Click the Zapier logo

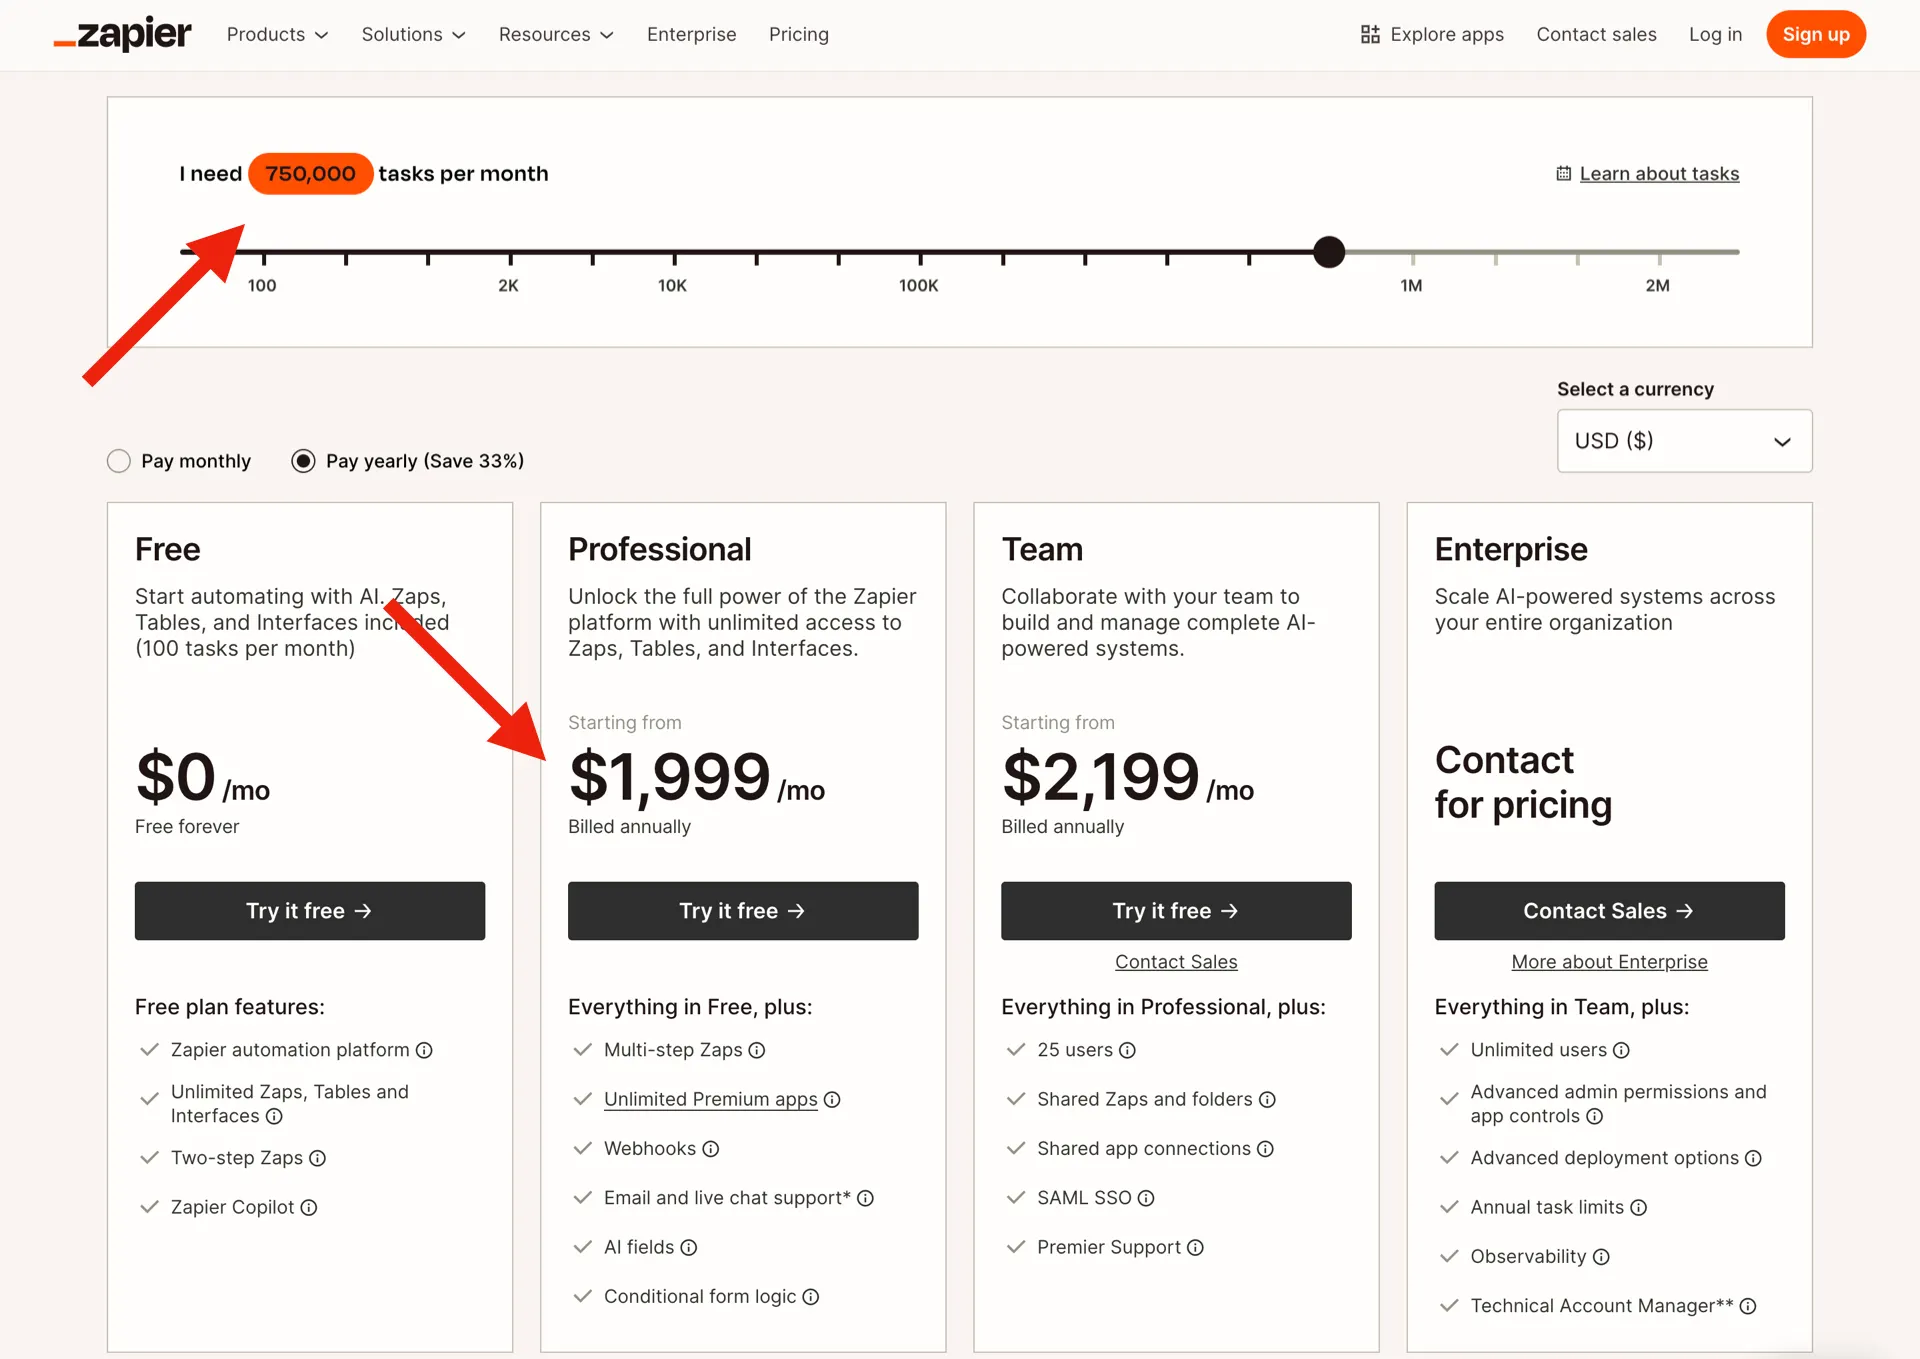click(122, 34)
